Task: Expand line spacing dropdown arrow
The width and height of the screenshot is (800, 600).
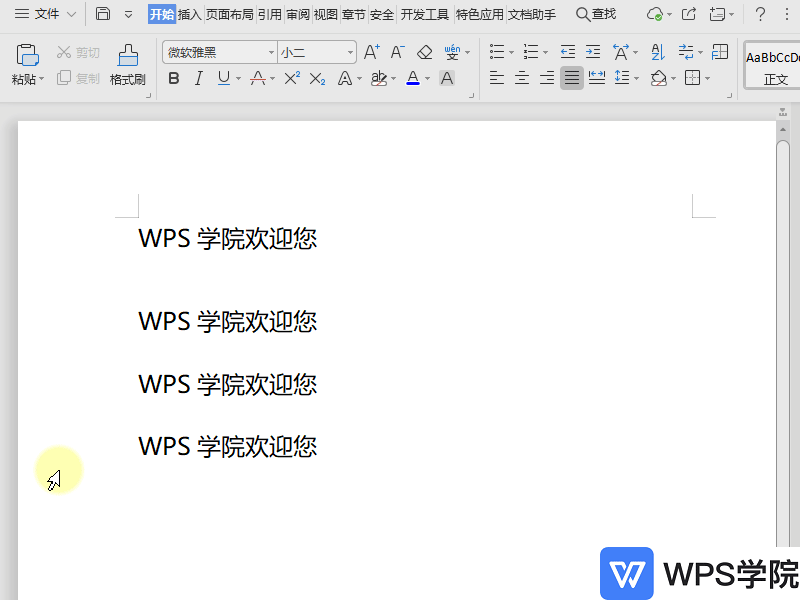Action: (636, 79)
